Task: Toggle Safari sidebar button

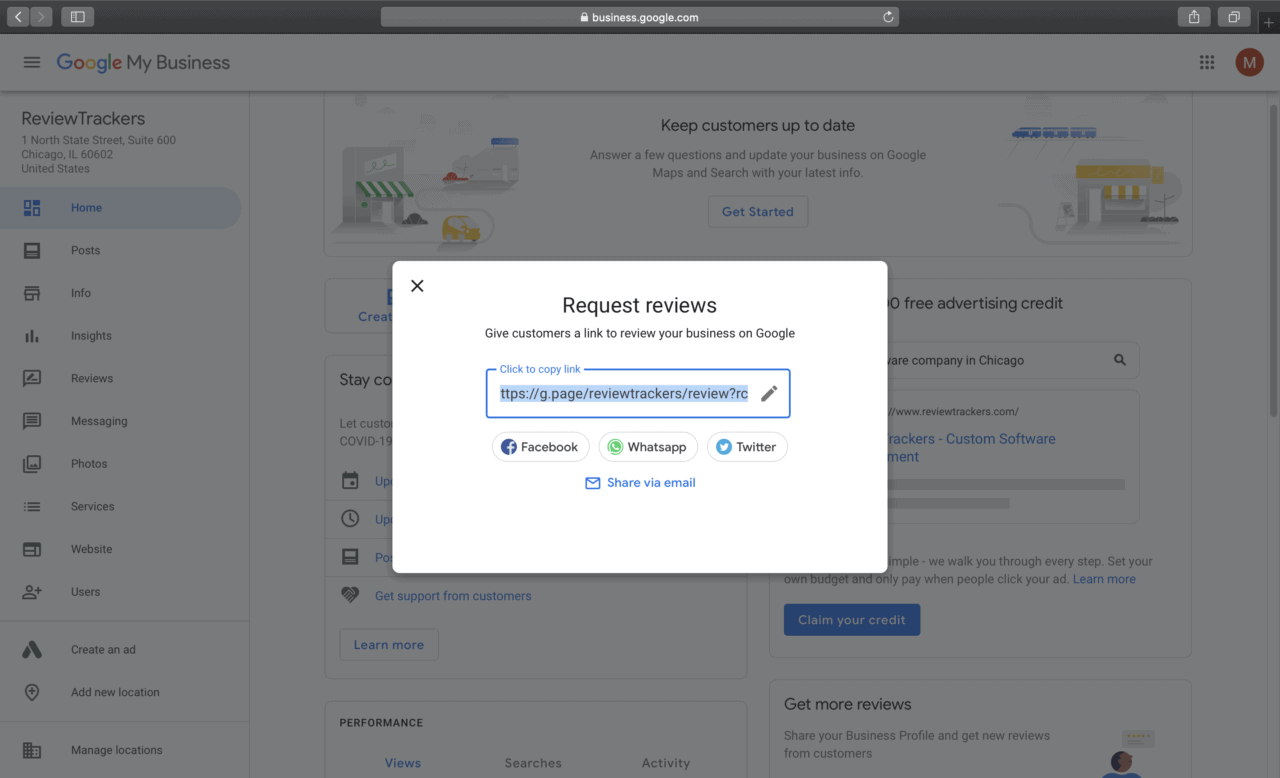Action: [x=77, y=17]
